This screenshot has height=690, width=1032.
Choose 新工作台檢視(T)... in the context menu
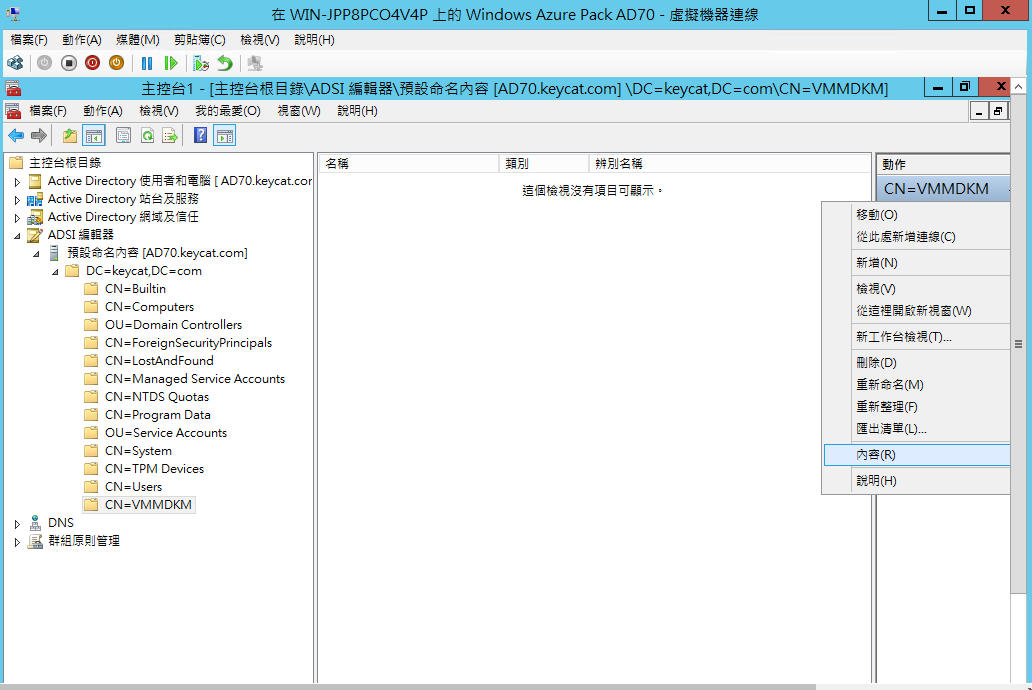click(916, 336)
